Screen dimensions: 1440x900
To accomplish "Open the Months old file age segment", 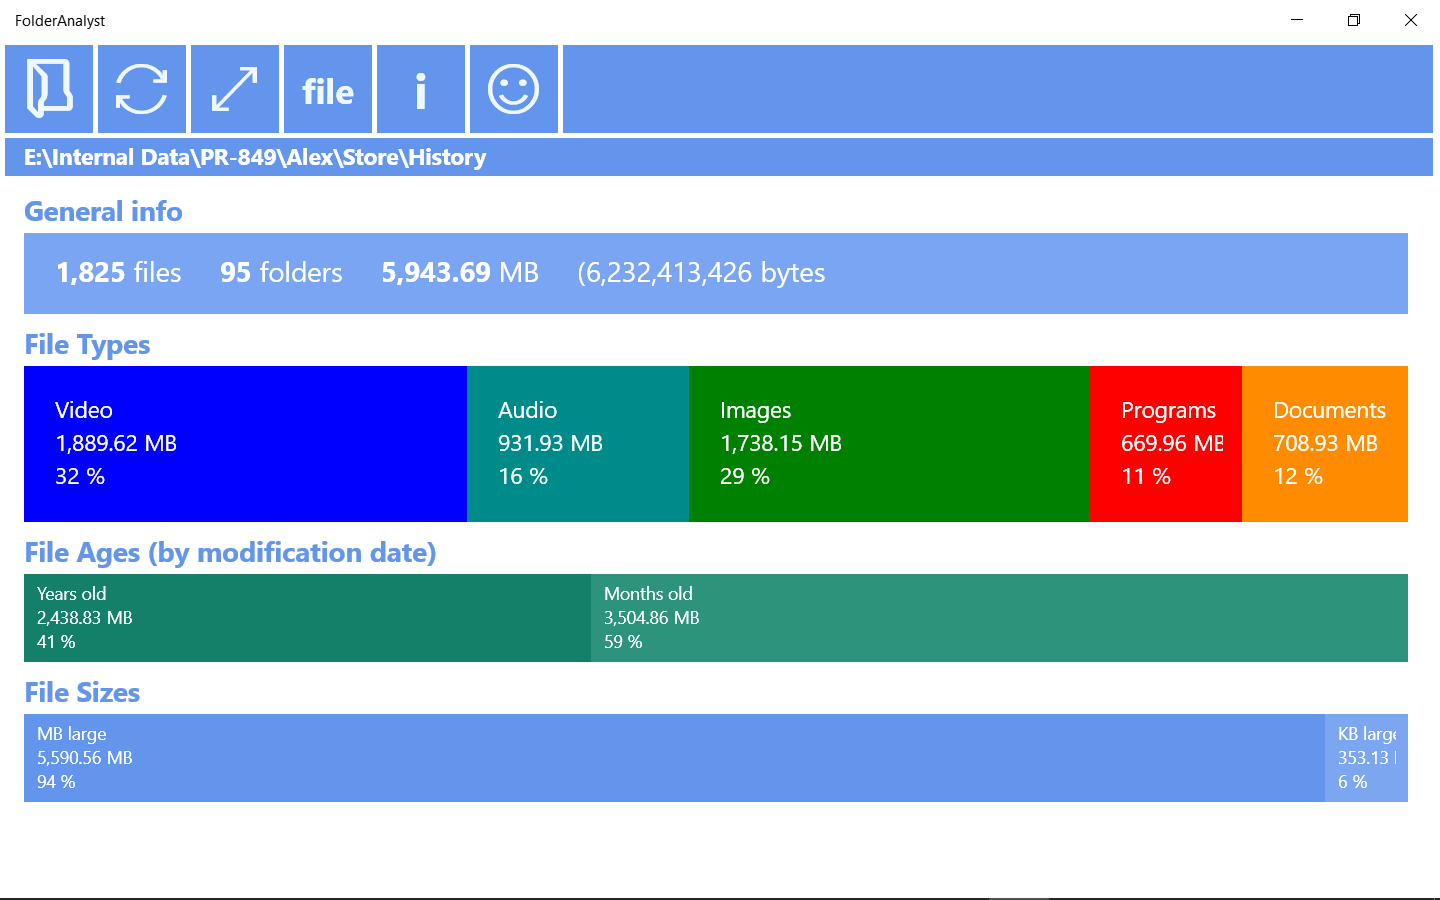I will (999, 618).
